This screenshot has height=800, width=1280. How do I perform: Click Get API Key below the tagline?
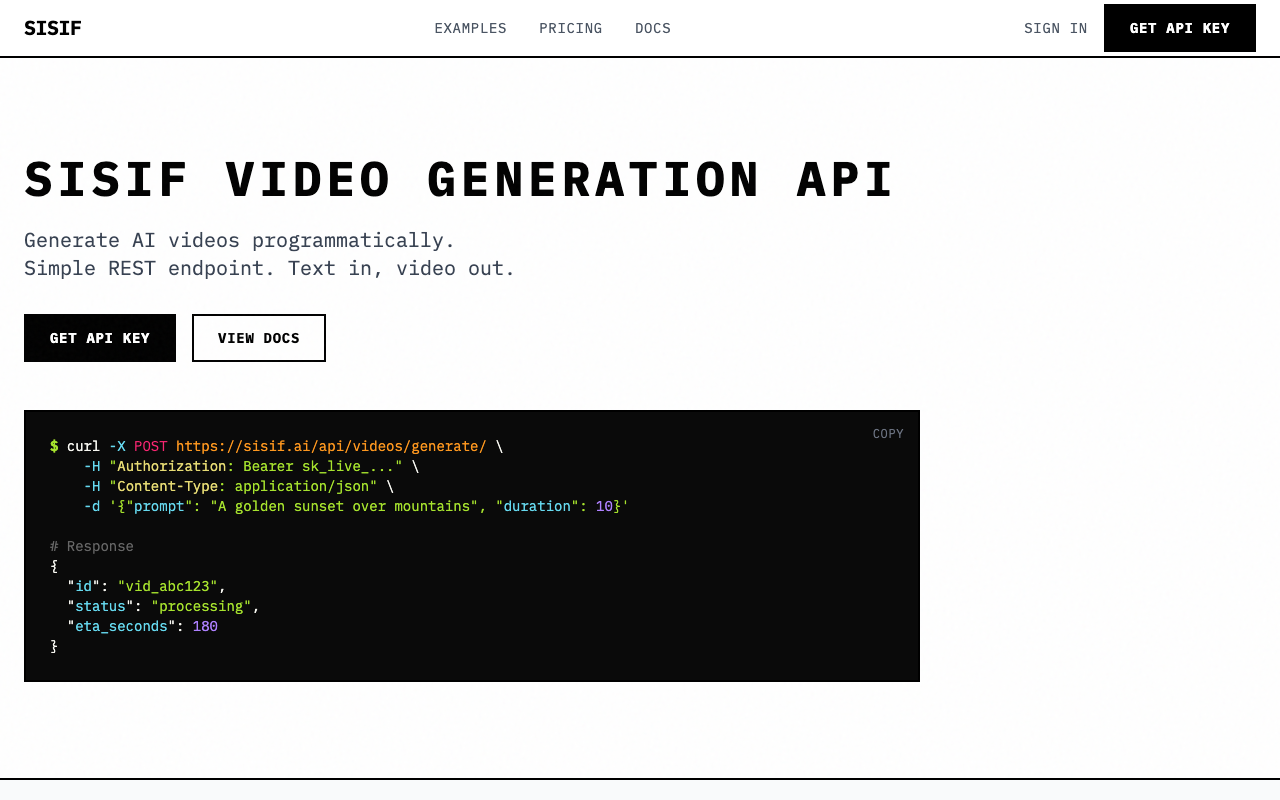(x=100, y=338)
